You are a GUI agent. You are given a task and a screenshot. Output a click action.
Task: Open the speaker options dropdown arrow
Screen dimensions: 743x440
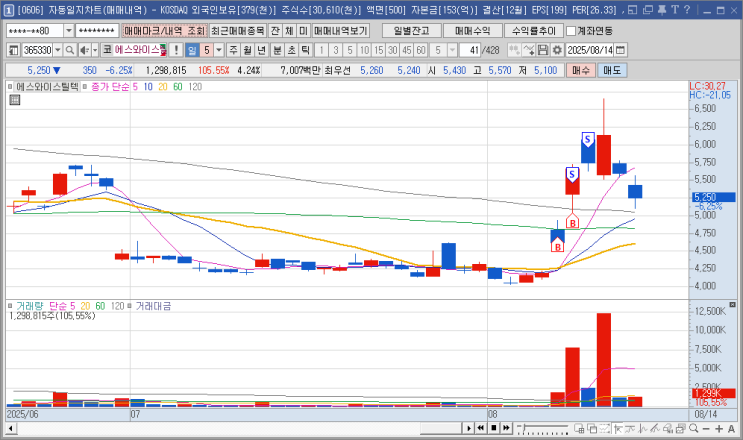pos(95,50)
